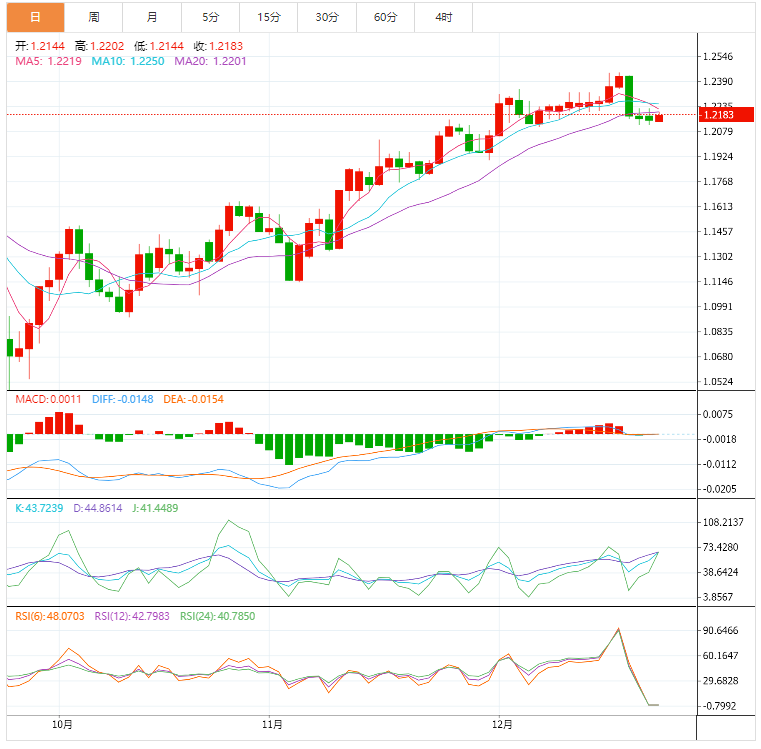Click the red 1.2183 current price tag
The image size is (761, 749).
pos(726,115)
